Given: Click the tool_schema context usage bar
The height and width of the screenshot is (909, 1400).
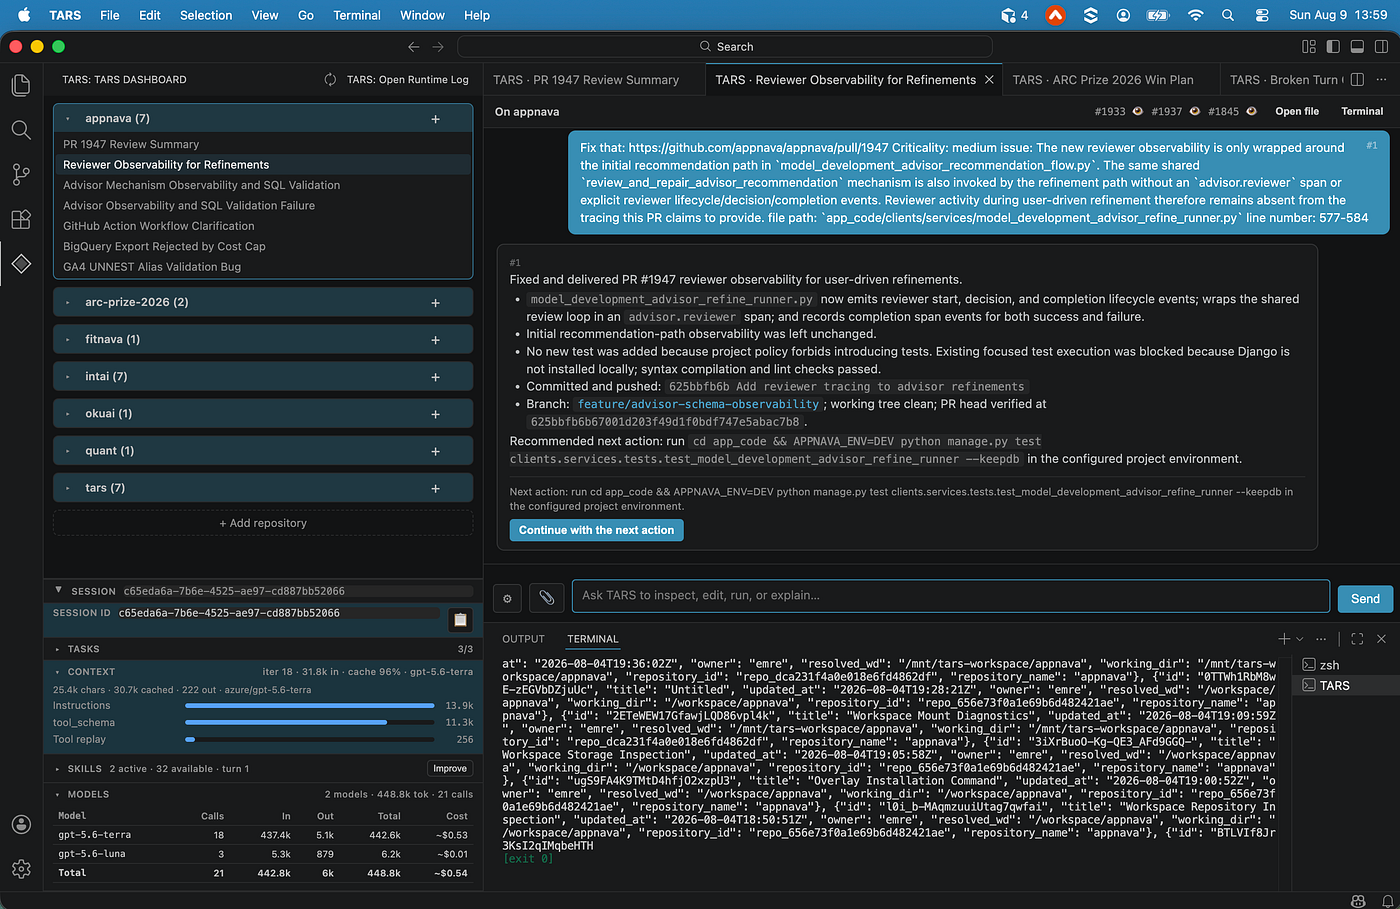Looking at the screenshot, I should (x=310, y=722).
